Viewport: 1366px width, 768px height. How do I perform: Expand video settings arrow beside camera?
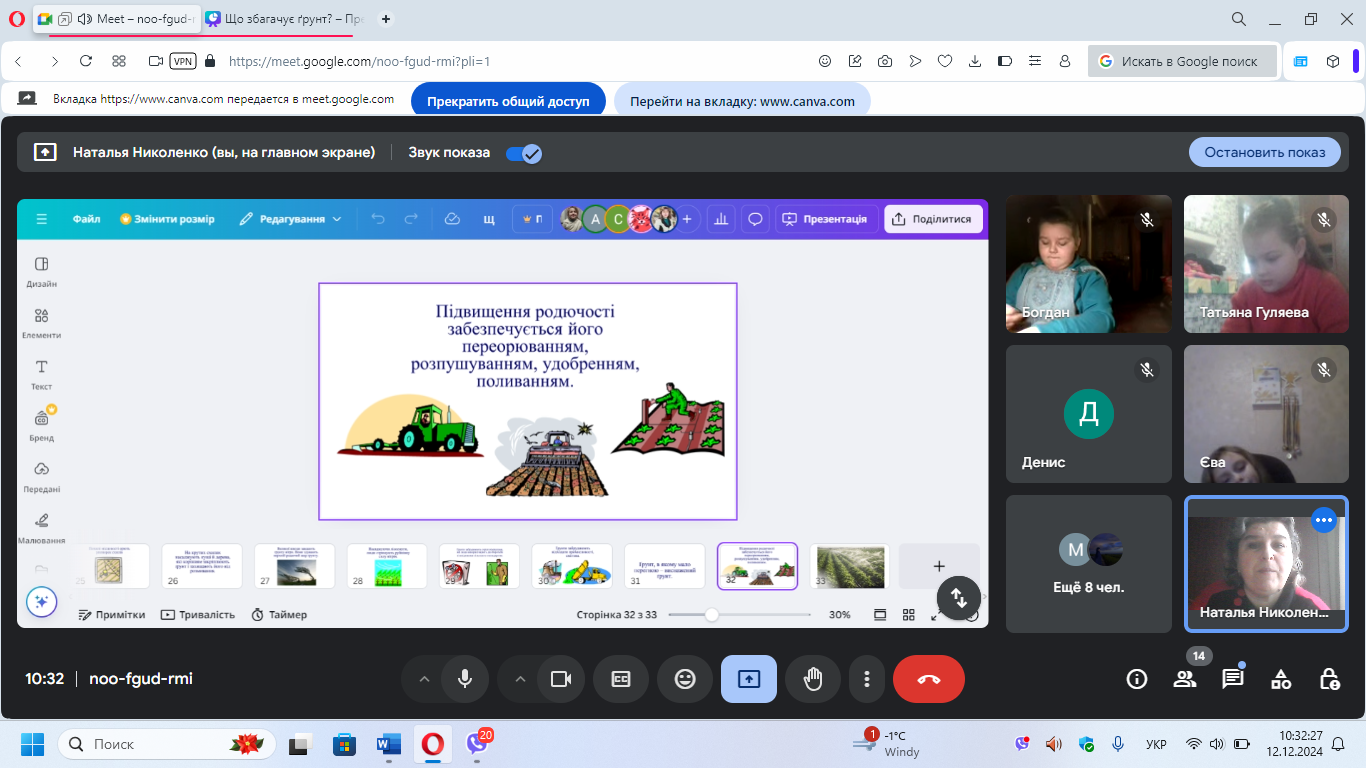tap(520, 679)
